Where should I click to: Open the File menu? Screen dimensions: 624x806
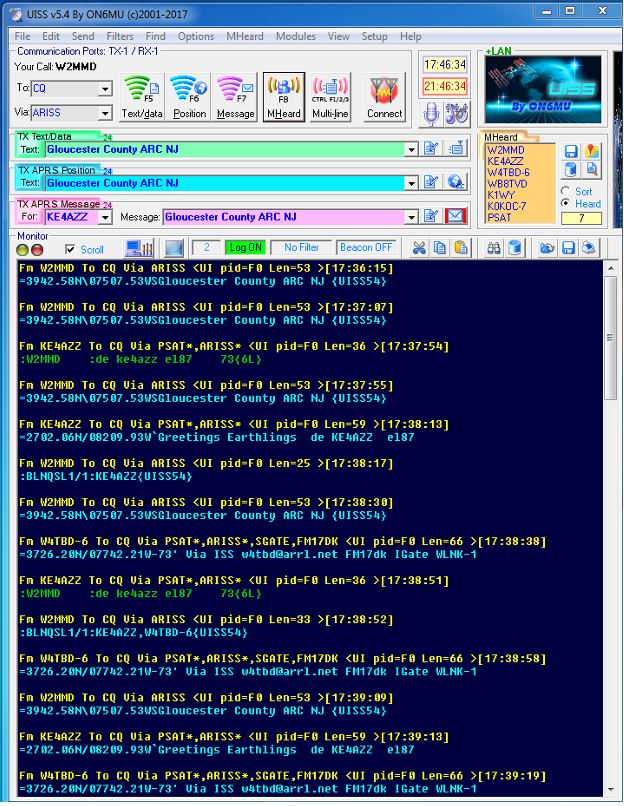(22, 36)
